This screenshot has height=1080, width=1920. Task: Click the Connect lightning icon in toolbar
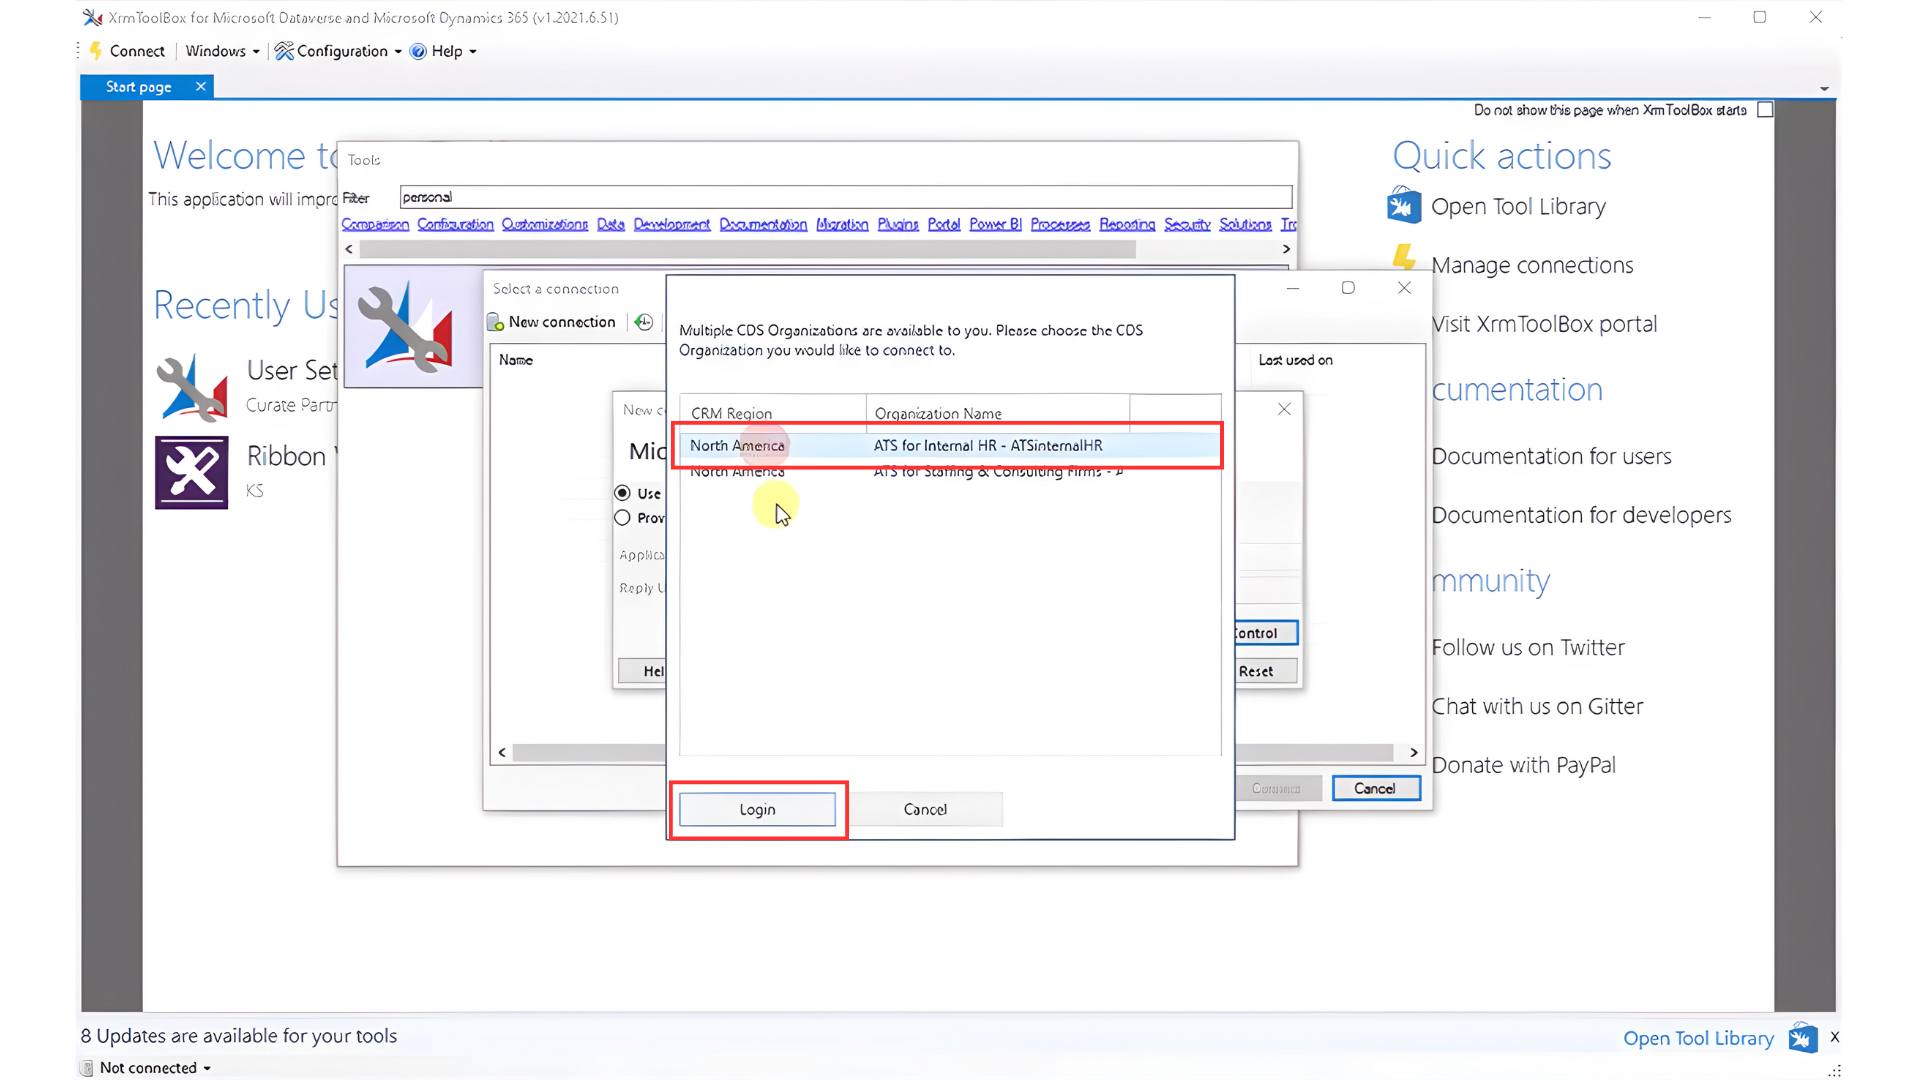pyautogui.click(x=96, y=51)
